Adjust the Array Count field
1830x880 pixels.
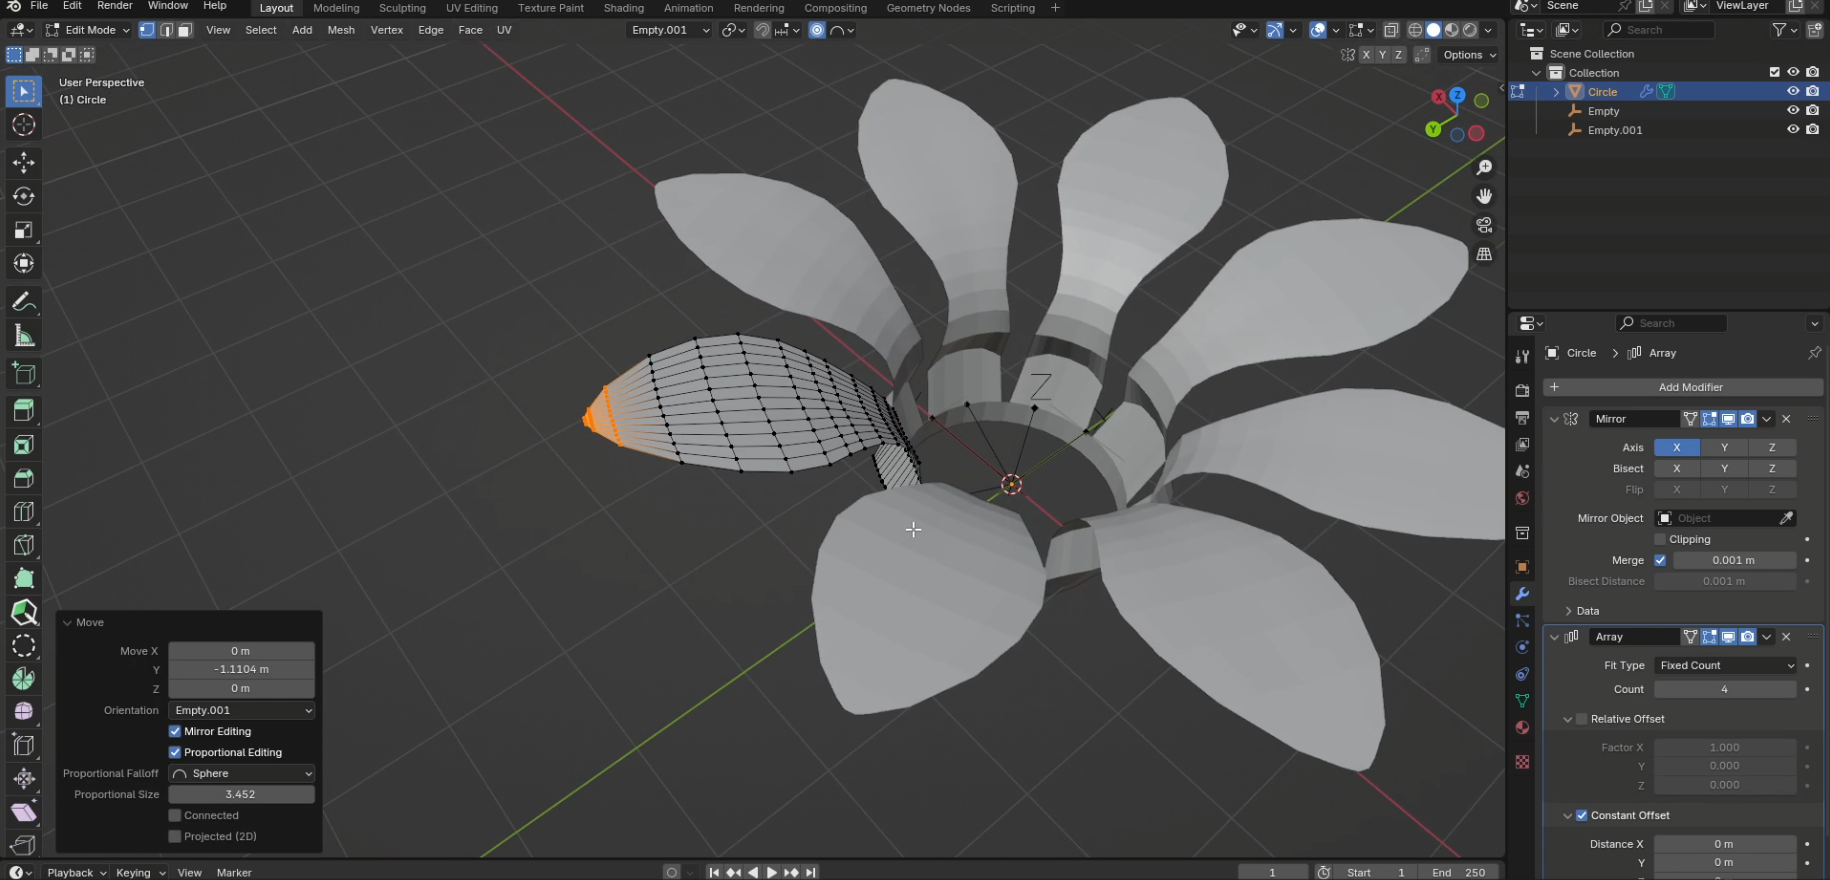1725,689
